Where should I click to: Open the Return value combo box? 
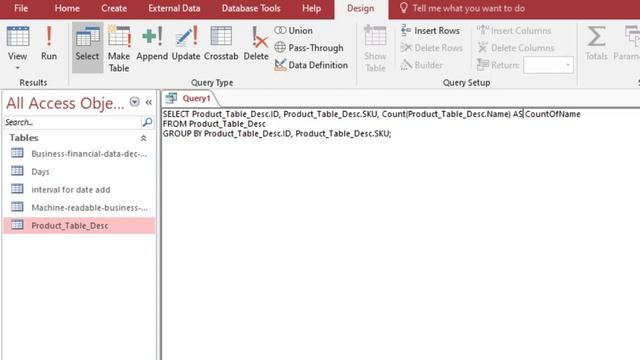tap(548, 65)
